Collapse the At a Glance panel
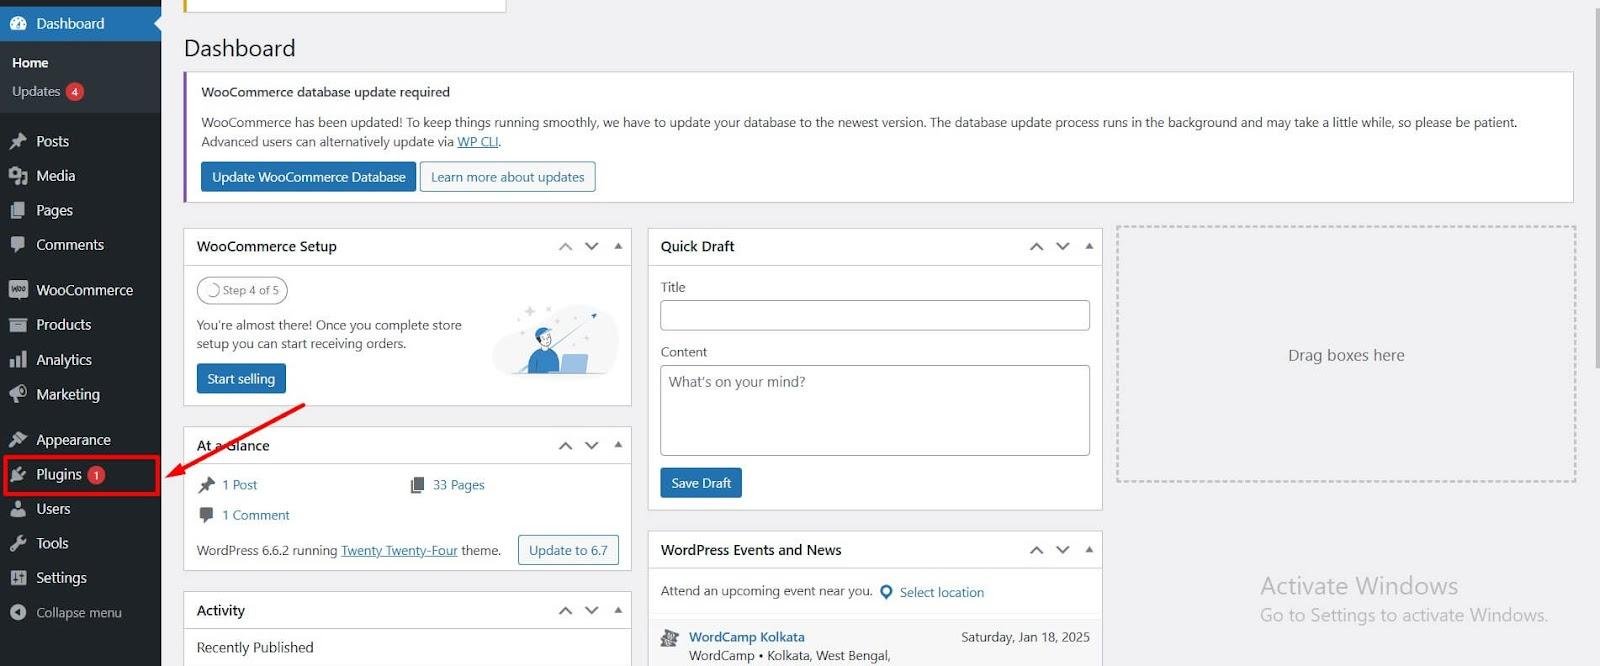The height and width of the screenshot is (666, 1600). [618, 445]
